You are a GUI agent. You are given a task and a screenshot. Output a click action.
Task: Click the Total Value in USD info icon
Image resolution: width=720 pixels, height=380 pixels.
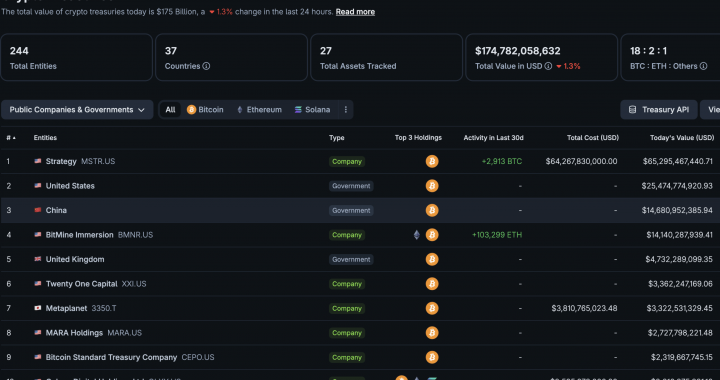(548, 66)
